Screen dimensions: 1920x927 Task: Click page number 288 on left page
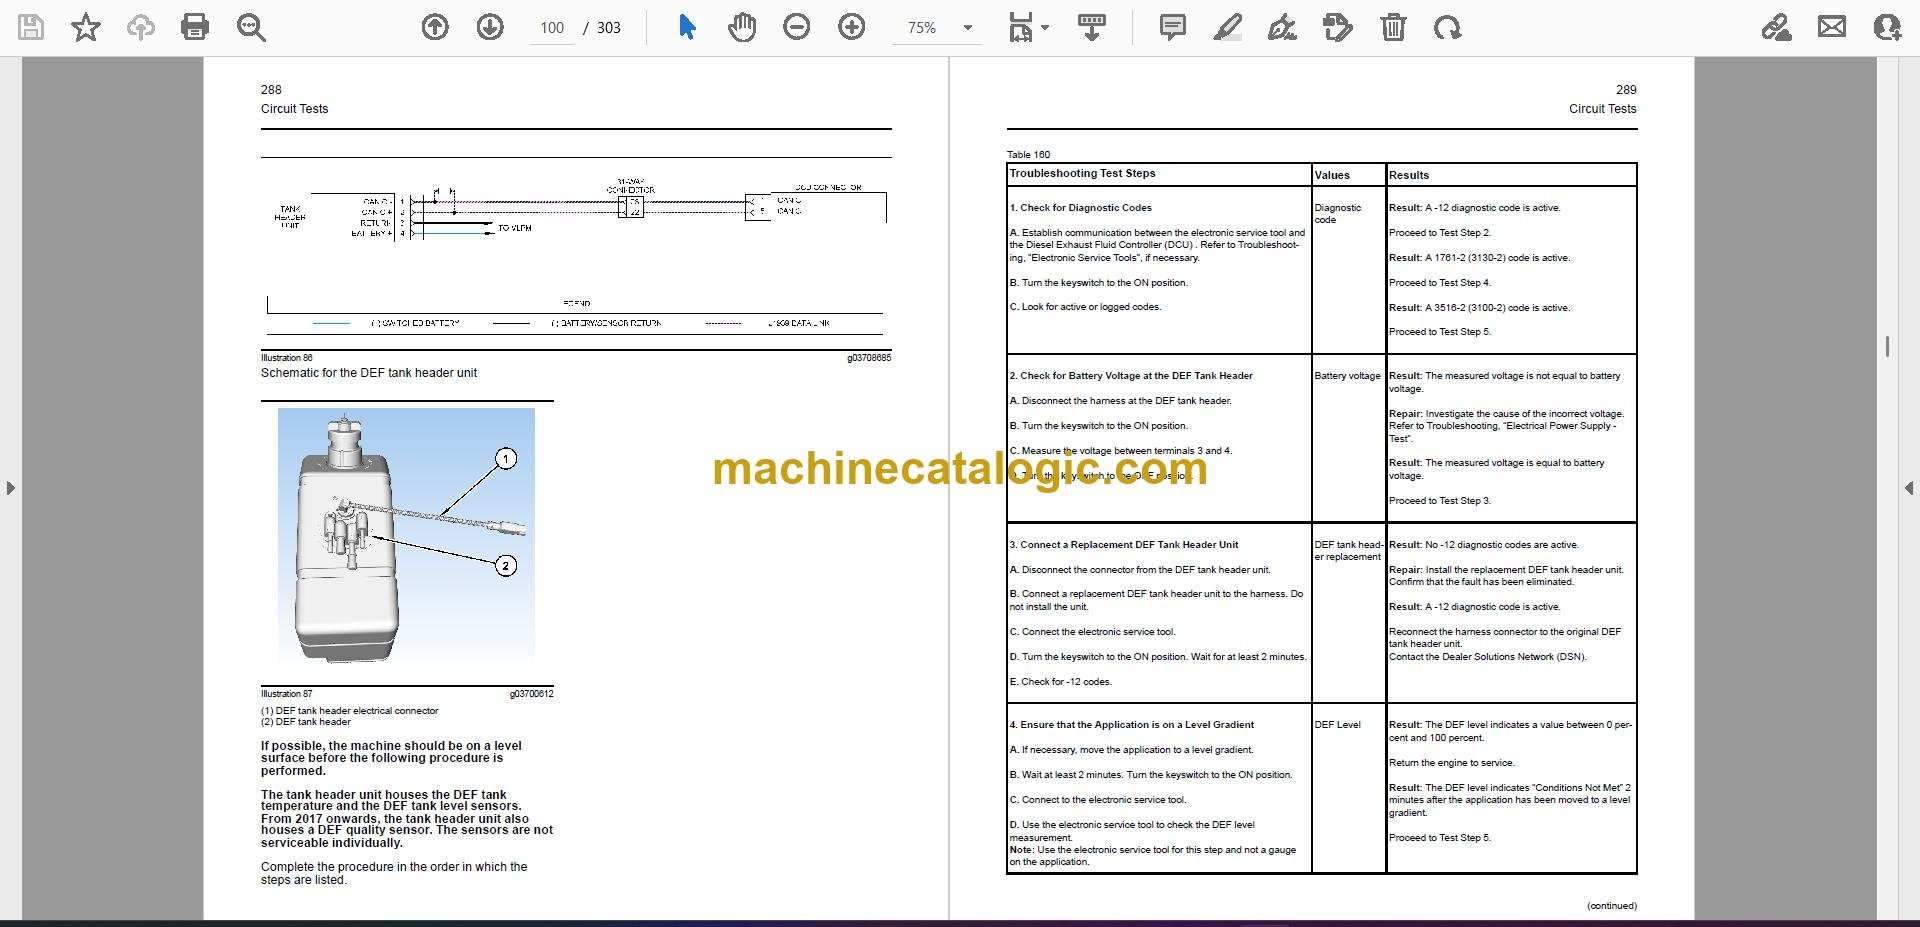(x=271, y=90)
